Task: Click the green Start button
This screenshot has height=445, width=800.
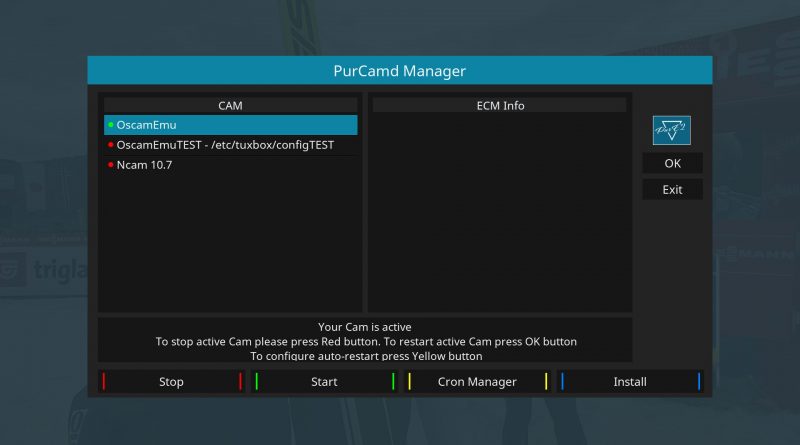Action: click(324, 382)
